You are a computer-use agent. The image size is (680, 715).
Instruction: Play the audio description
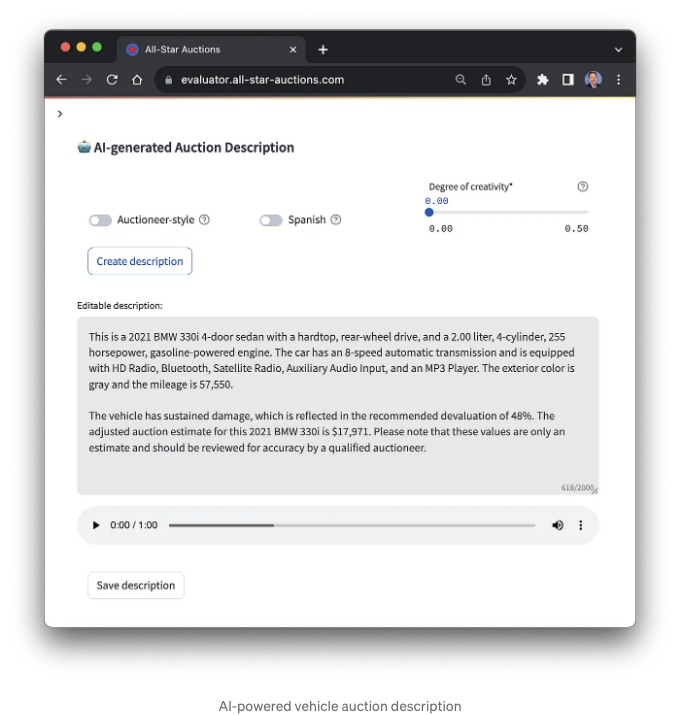pyautogui.click(x=96, y=525)
